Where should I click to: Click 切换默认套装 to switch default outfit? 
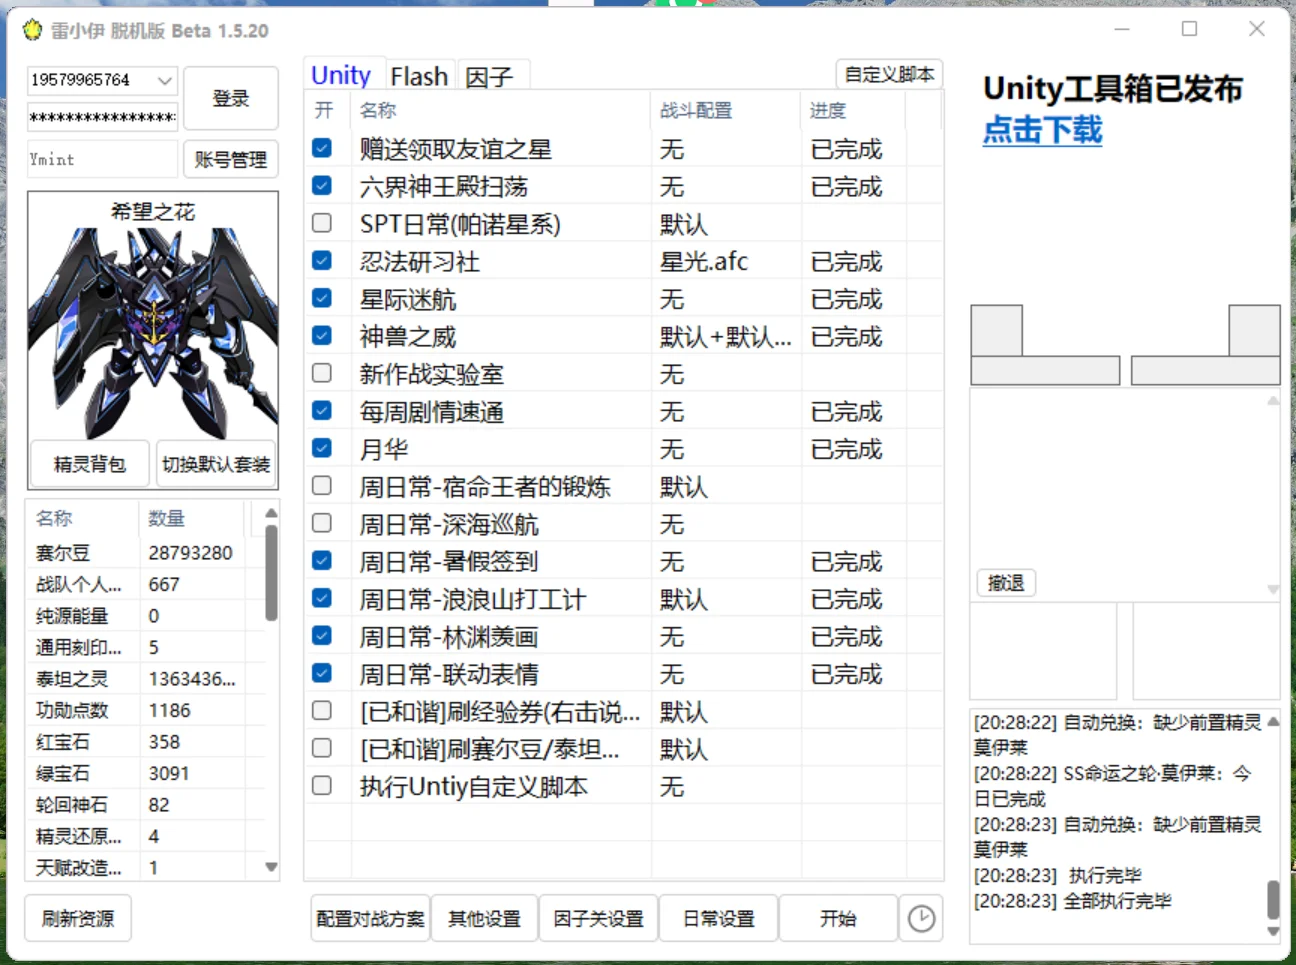216,463
